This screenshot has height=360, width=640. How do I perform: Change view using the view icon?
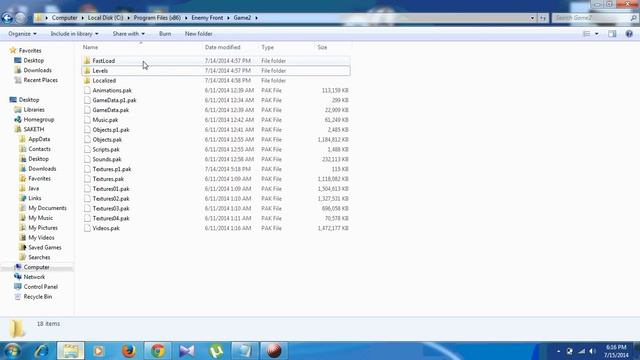click(587, 34)
